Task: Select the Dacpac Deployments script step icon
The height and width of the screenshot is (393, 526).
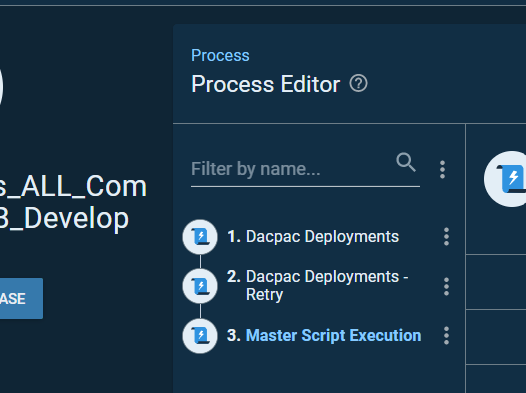Action: click(200, 237)
